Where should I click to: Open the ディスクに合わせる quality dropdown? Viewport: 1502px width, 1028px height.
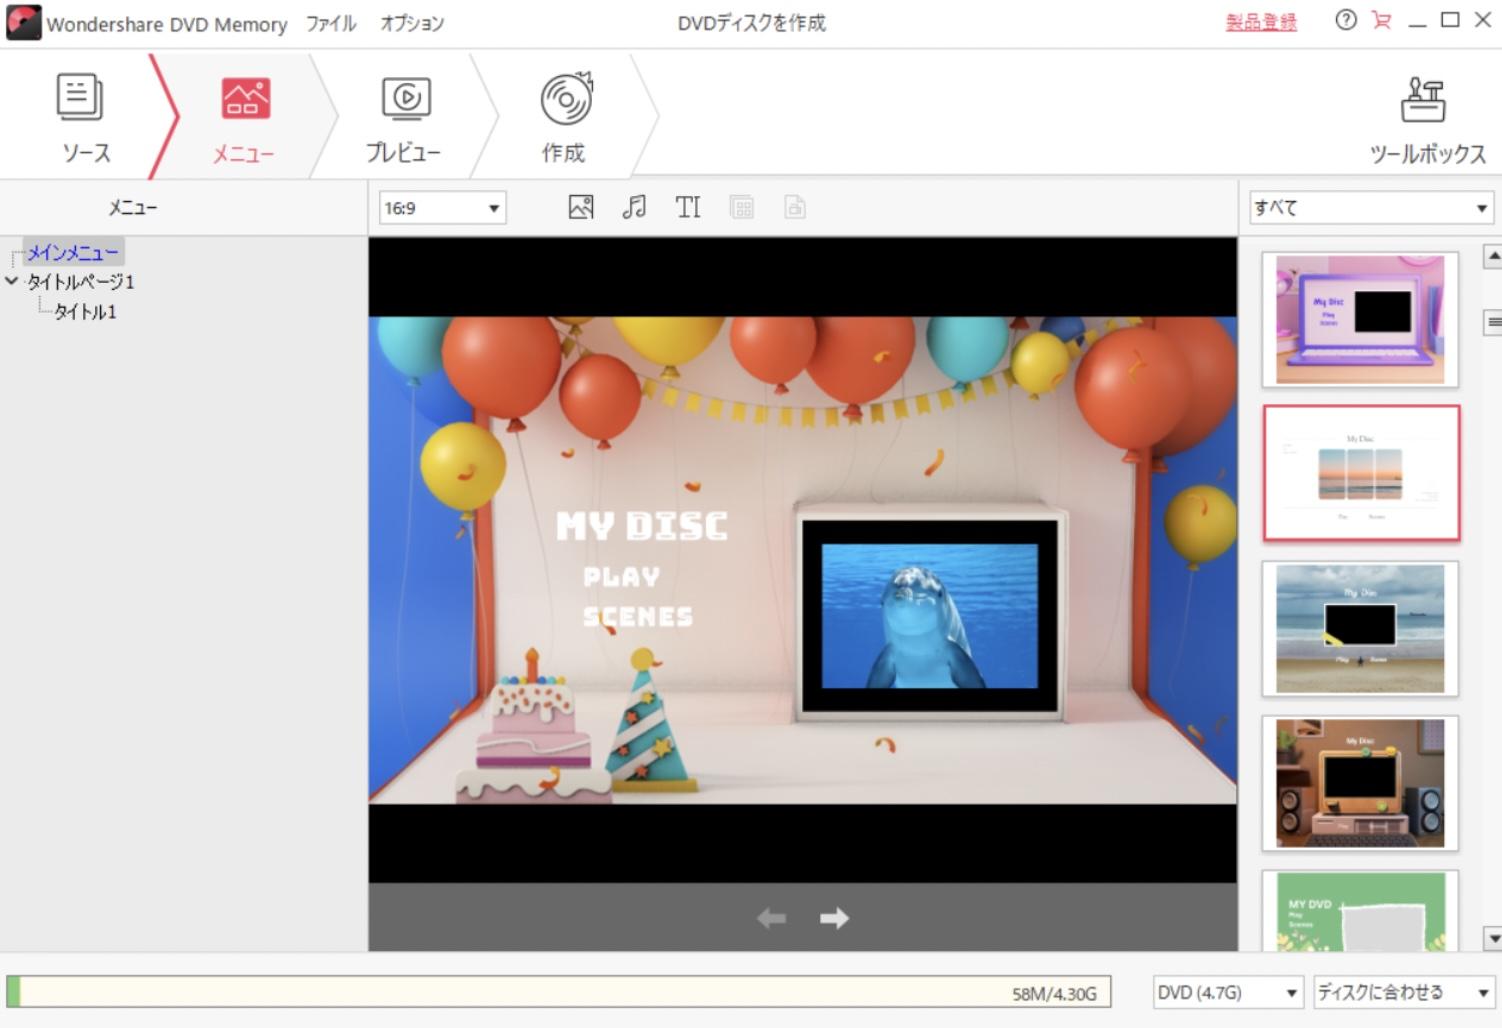click(x=1403, y=992)
